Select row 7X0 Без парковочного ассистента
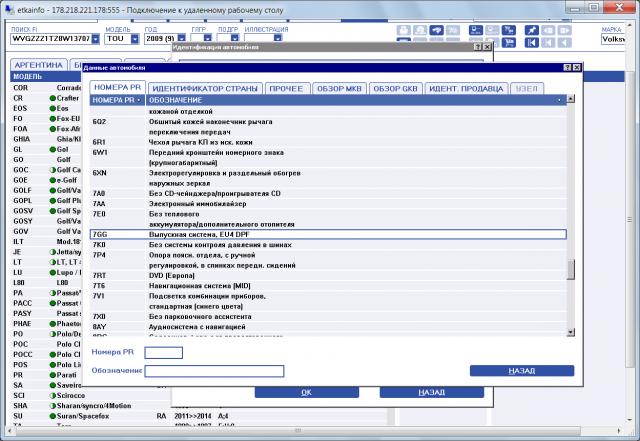The width and height of the screenshot is (640, 441). tap(328, 317)
